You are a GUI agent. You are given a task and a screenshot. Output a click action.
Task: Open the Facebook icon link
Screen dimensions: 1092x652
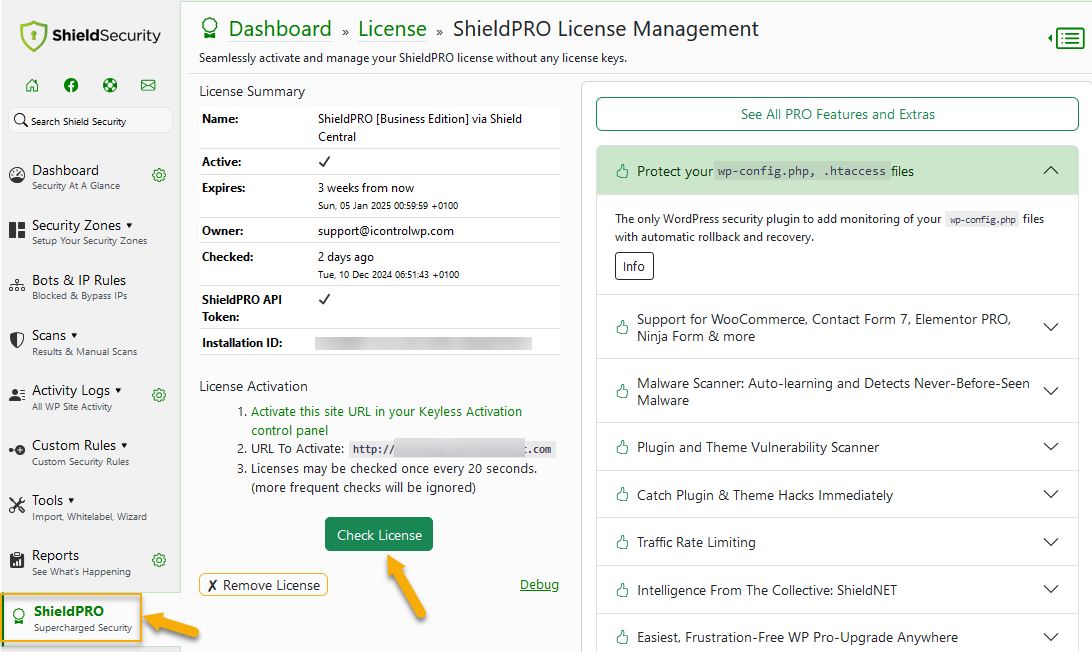[x=71, y=85]
